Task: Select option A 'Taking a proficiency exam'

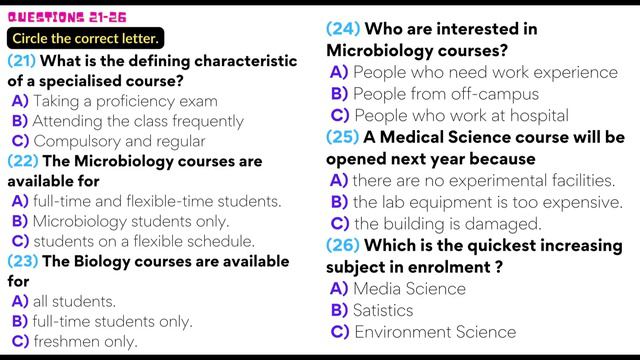Action: [115, 101]
